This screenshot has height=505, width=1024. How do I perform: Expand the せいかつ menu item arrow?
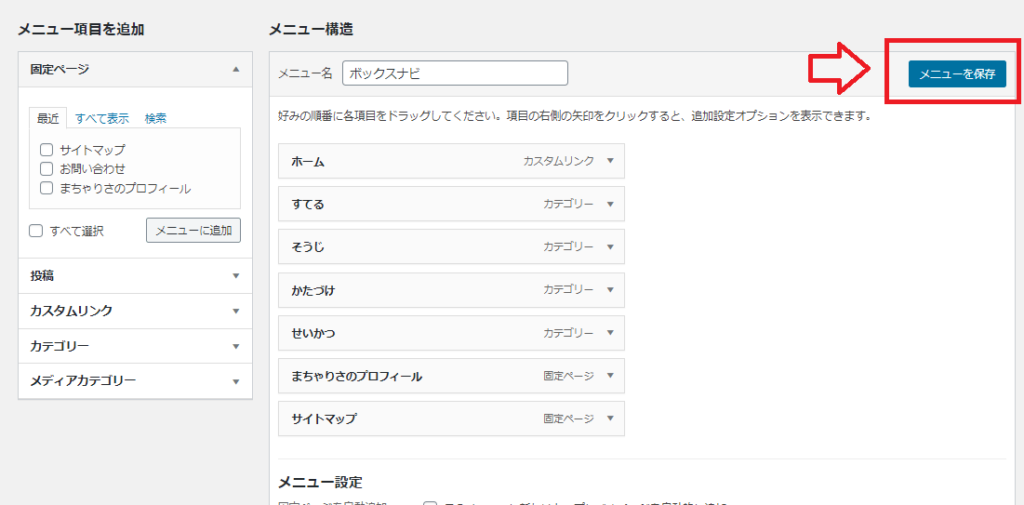pos(609,333)
